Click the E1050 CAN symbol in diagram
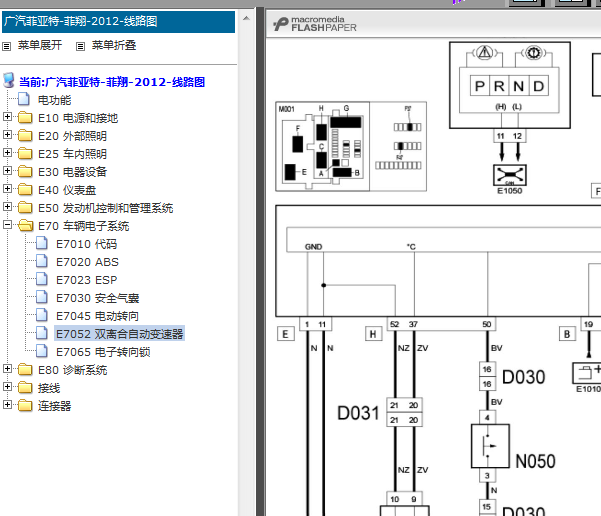Image resolution: width=601 pixels, height=516 pixels. point(510,175)
